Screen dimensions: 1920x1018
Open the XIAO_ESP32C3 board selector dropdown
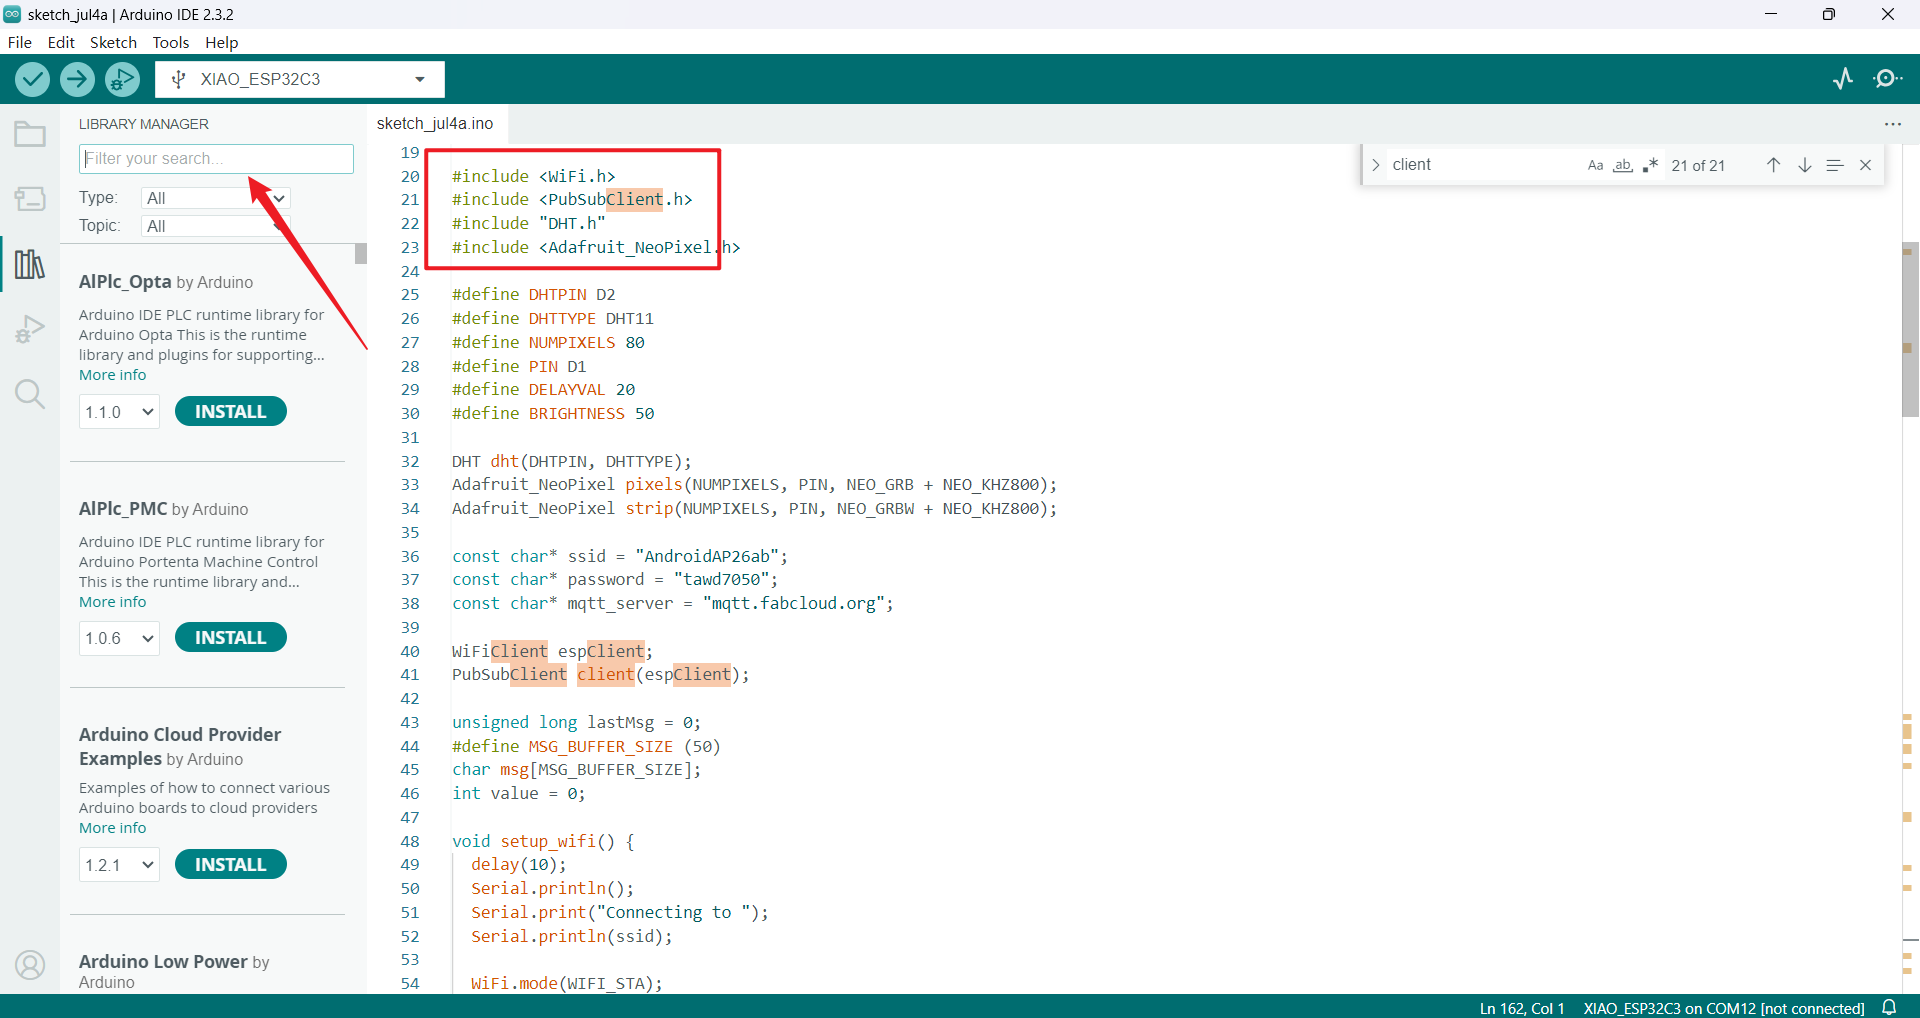299,79
